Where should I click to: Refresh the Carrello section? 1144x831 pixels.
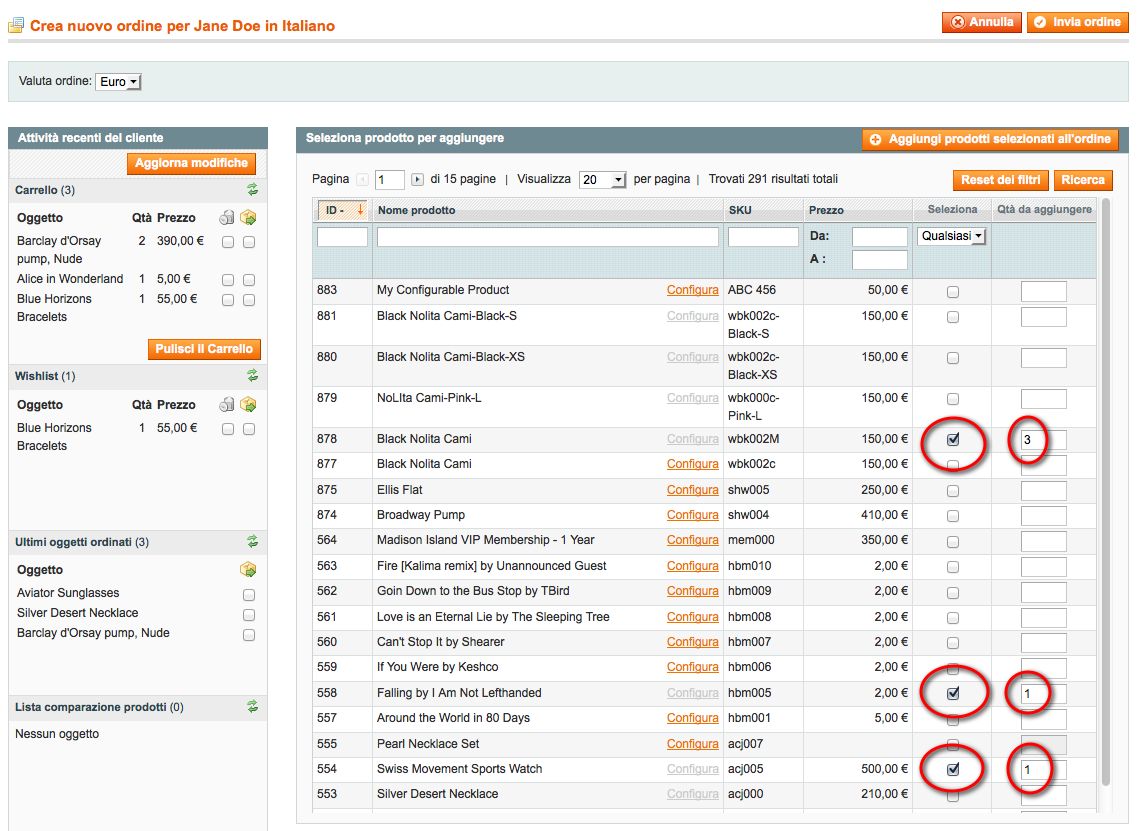point(253,190)
